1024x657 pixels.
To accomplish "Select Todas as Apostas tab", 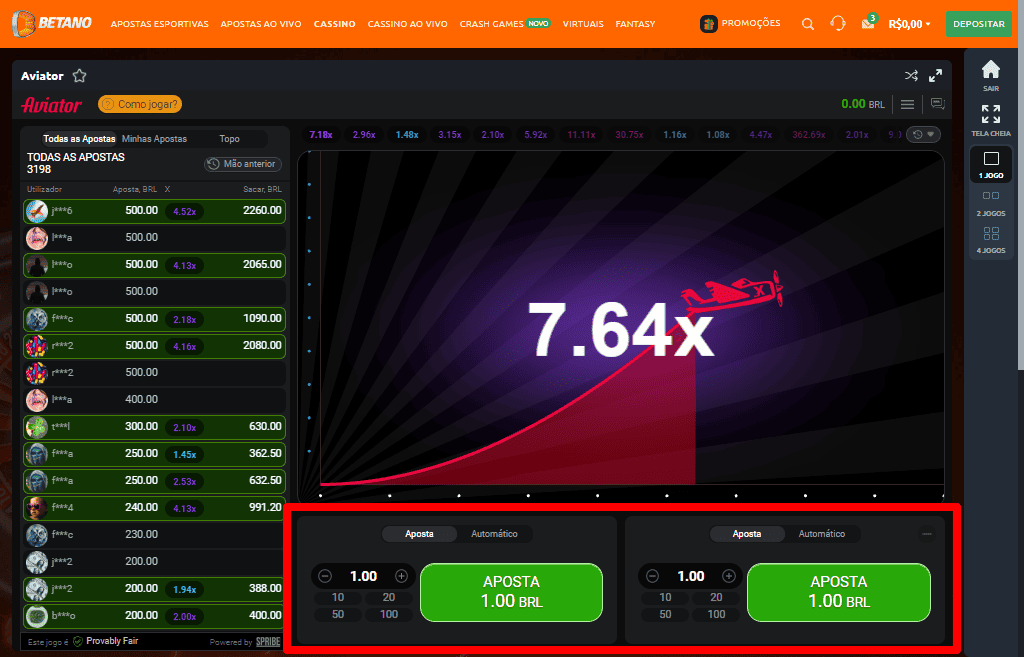I will [79, 138].
